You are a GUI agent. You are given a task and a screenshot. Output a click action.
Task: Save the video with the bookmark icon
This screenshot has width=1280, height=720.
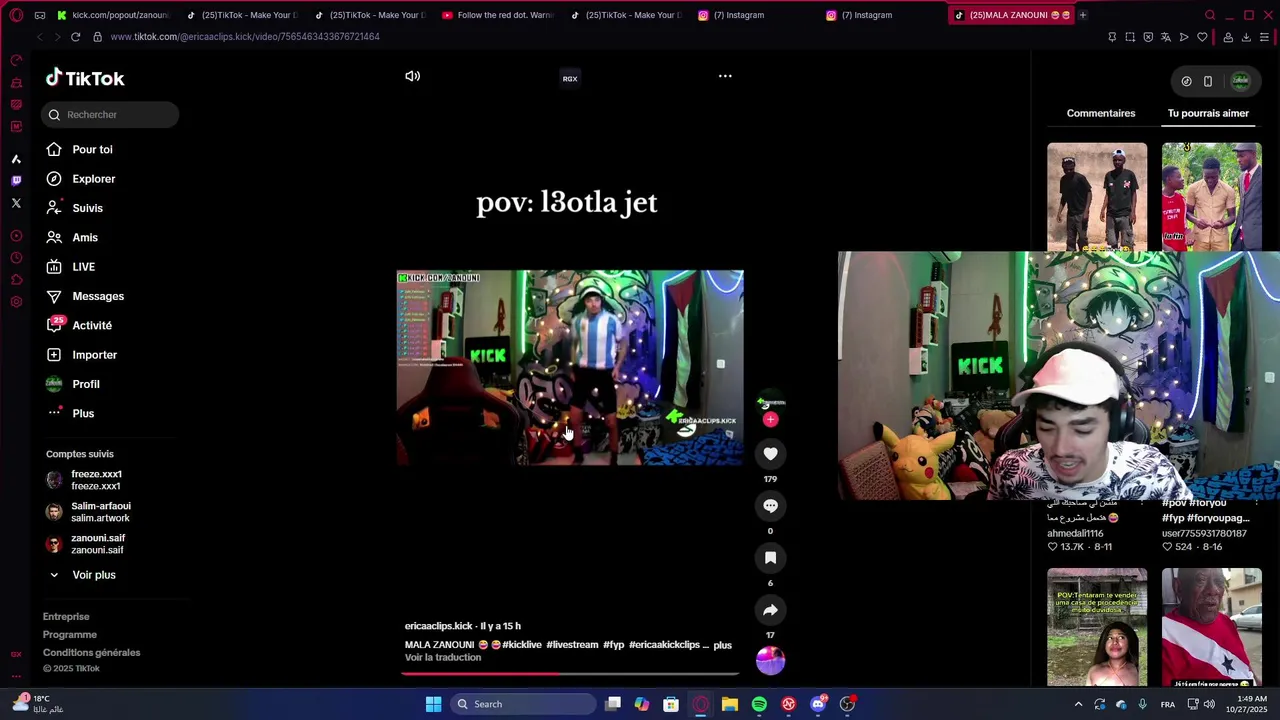[x=770, y=558]
